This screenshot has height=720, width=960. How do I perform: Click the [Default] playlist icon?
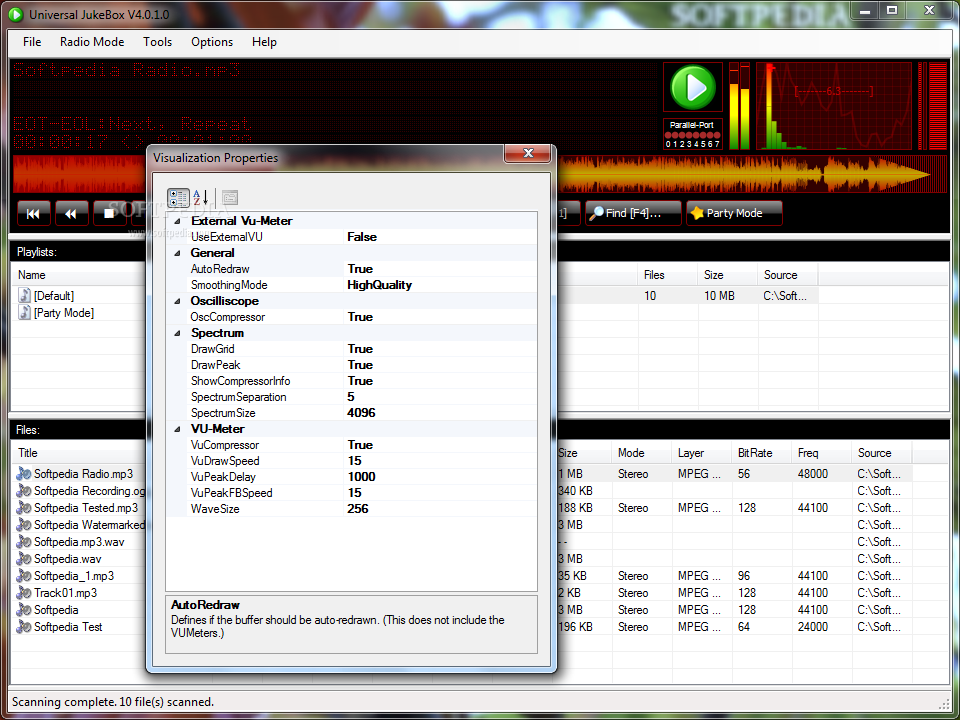pyautogui.click(x=24, y=296)
